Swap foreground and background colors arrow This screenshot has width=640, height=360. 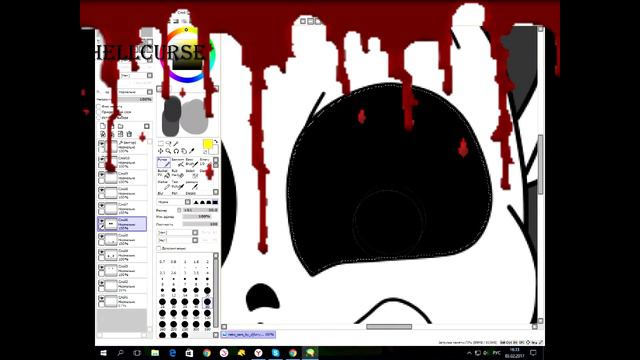click(x=216, y=142)
